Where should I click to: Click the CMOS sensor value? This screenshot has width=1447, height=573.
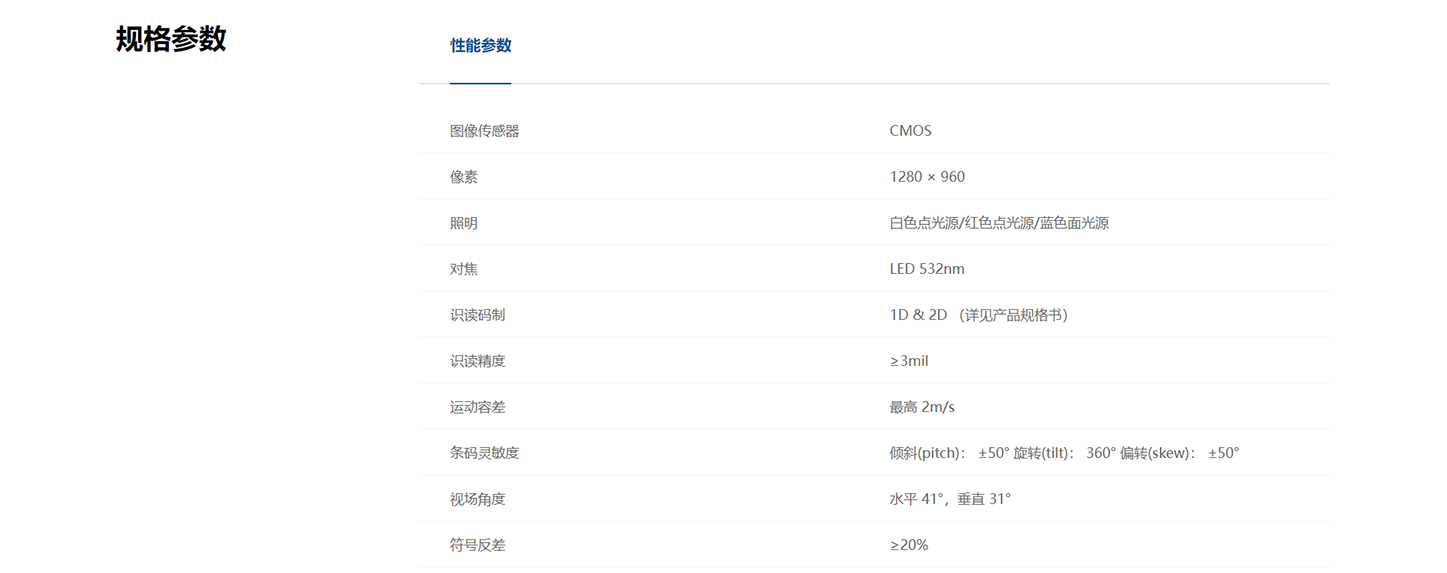coord(910,131)
